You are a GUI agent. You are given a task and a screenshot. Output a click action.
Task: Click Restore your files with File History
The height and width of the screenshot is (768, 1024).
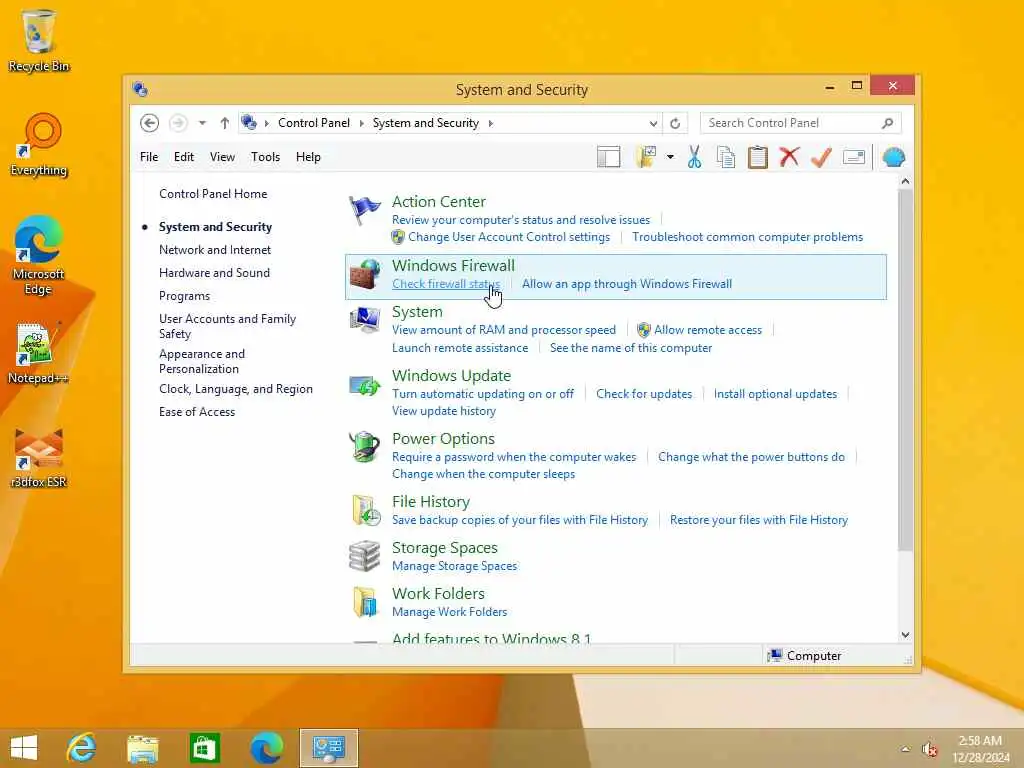pos(759,520)
